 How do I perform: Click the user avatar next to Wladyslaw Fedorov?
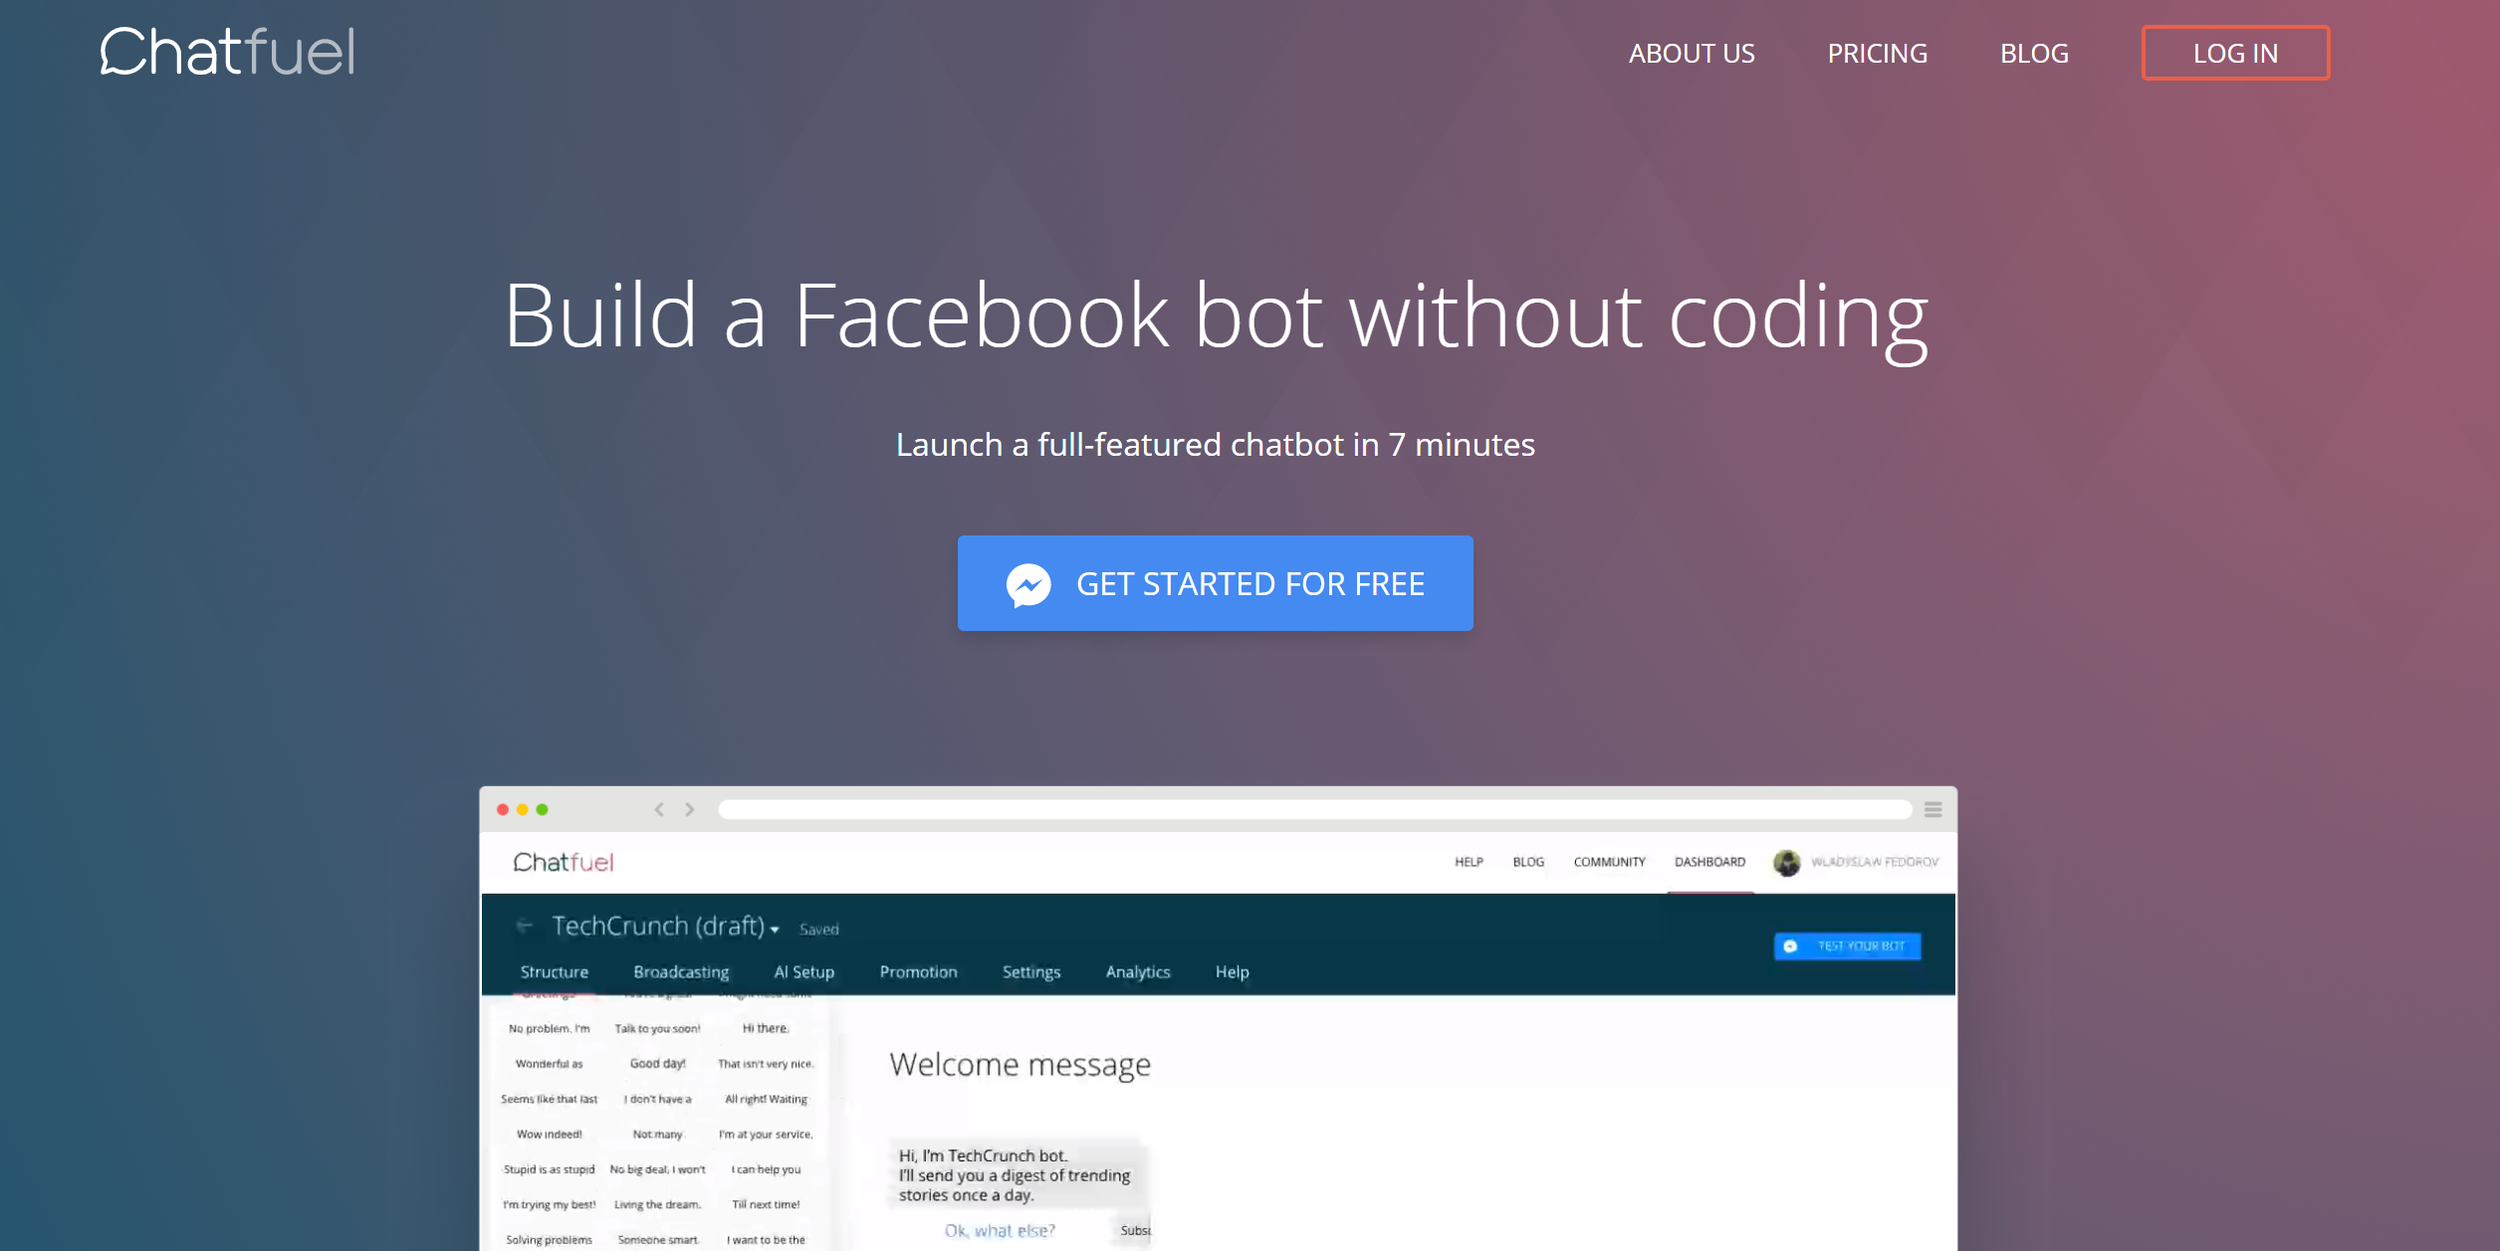(x=1786, y=862)
